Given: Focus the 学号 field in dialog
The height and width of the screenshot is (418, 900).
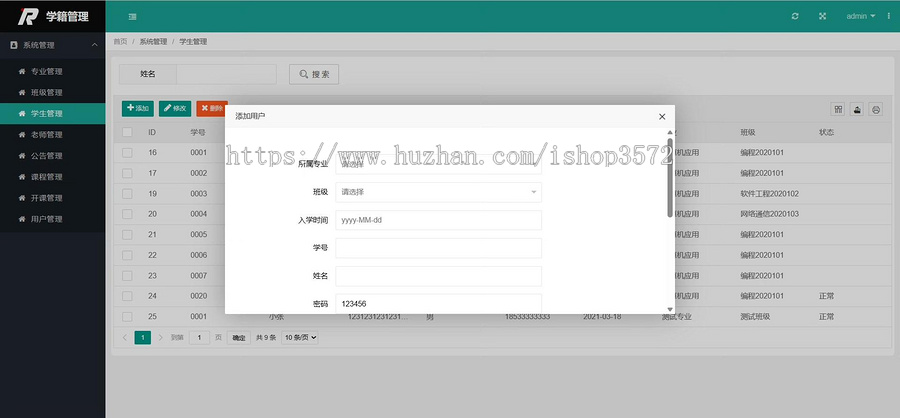Looking at the screenshot, I should tap(439, 248).
